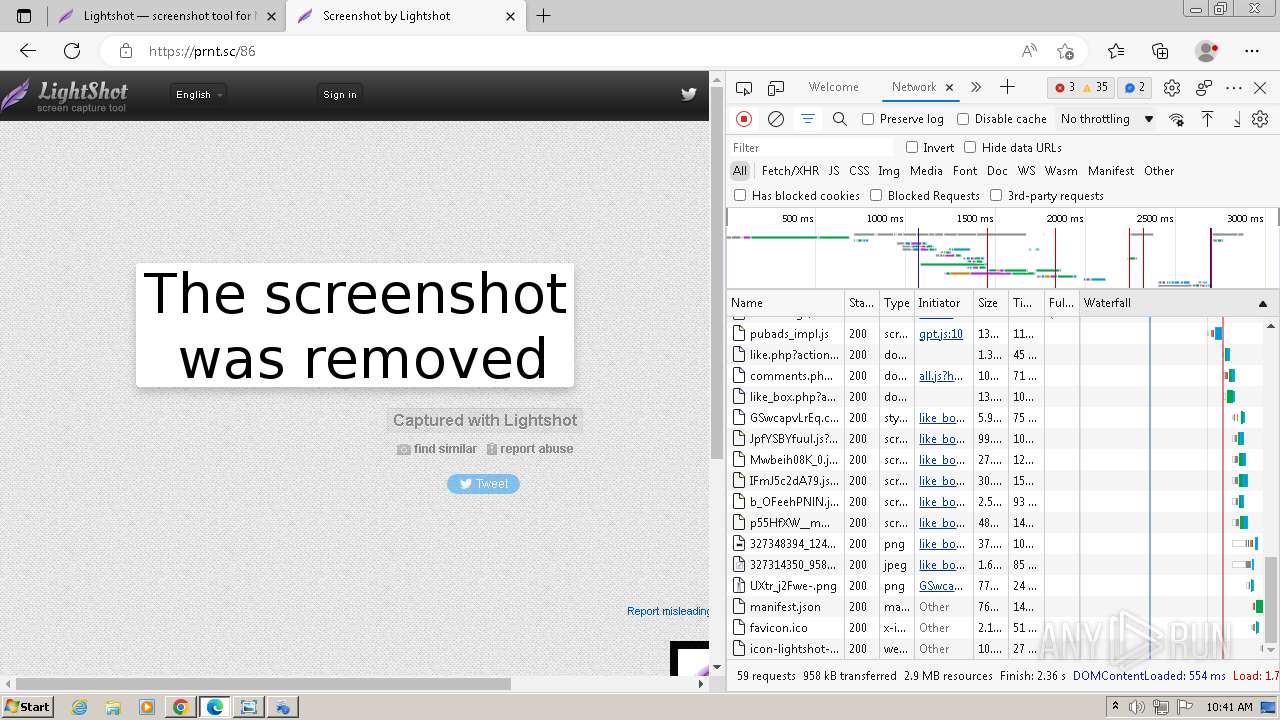The height and width of the screenshot is (720, 1280).
Task: Stop recording network log
Action: (x=744, y=119)
